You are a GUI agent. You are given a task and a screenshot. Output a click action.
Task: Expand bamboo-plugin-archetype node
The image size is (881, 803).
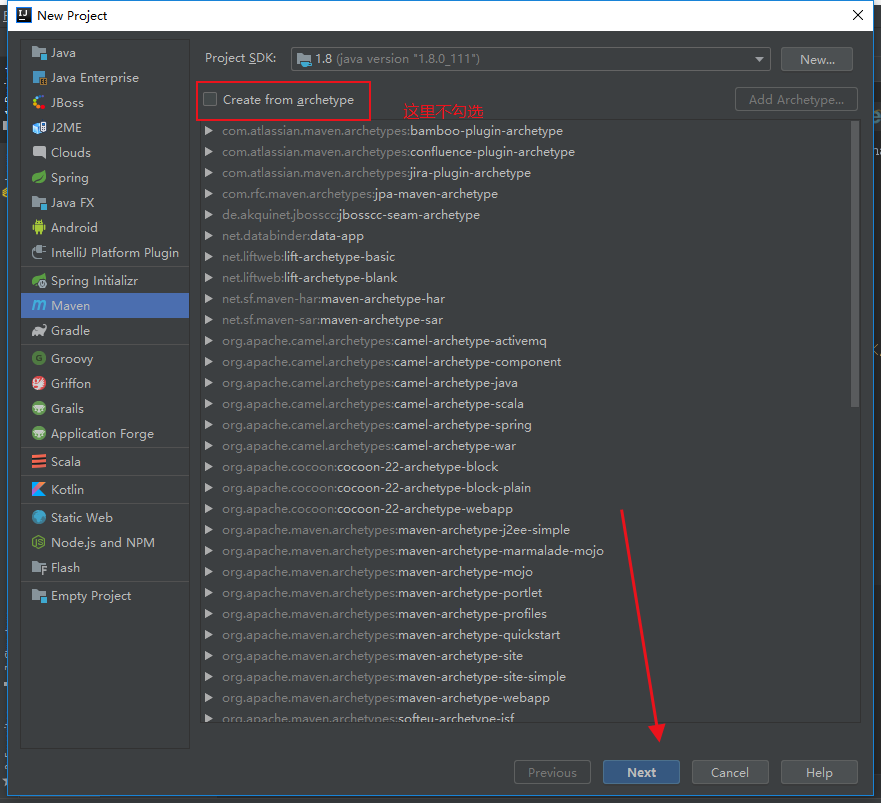[x=208, y=131]
